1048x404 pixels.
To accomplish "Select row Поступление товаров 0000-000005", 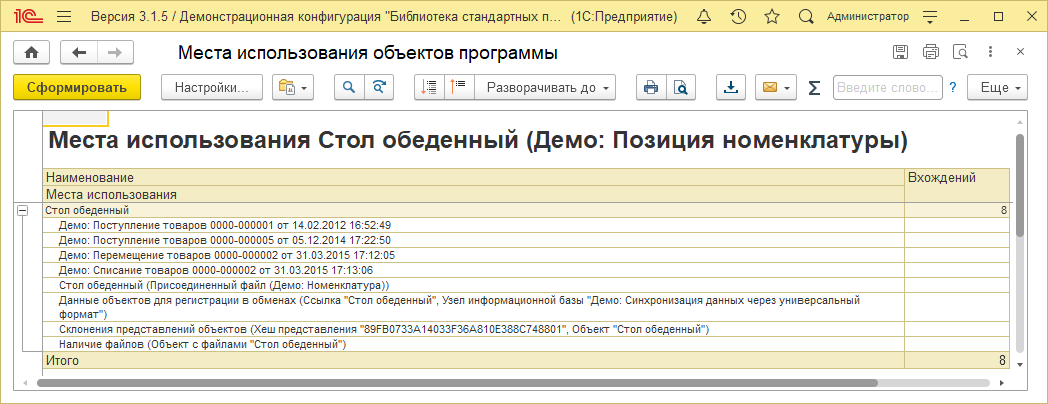I will (x=526, y=240).
